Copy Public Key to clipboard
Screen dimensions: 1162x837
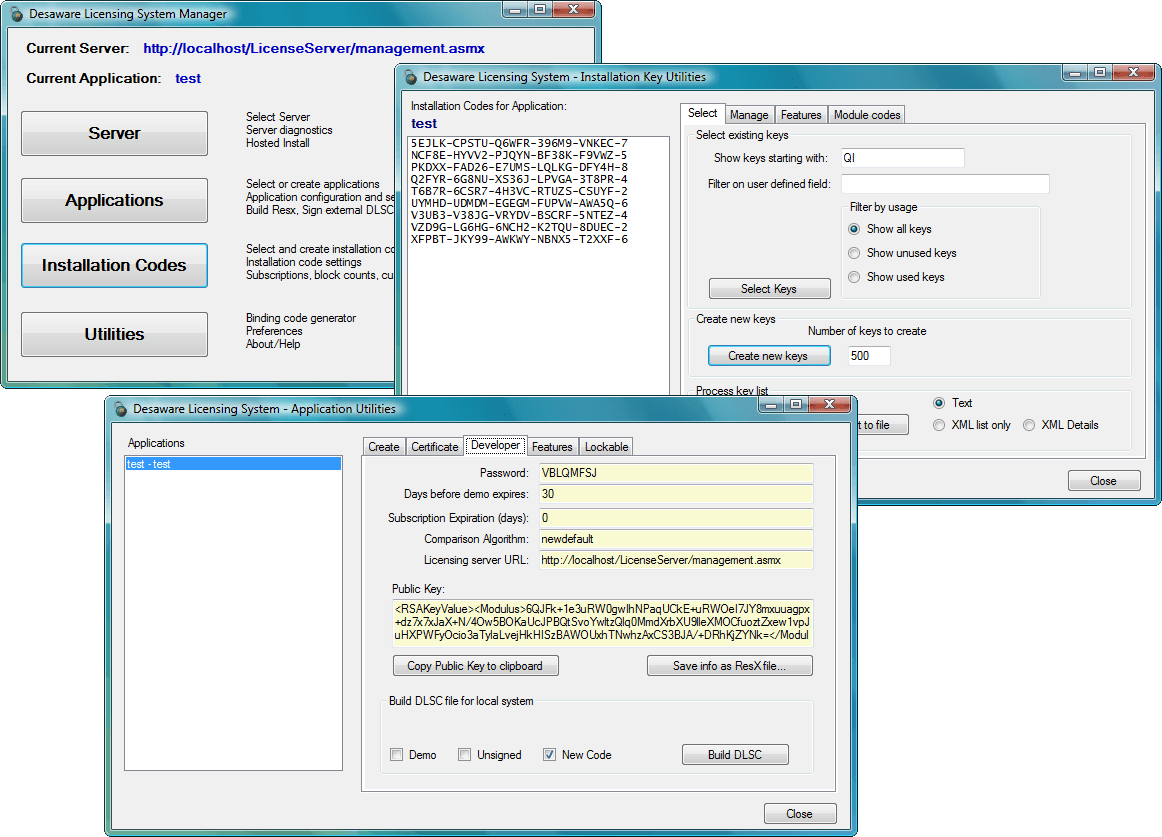coord(475,666)
